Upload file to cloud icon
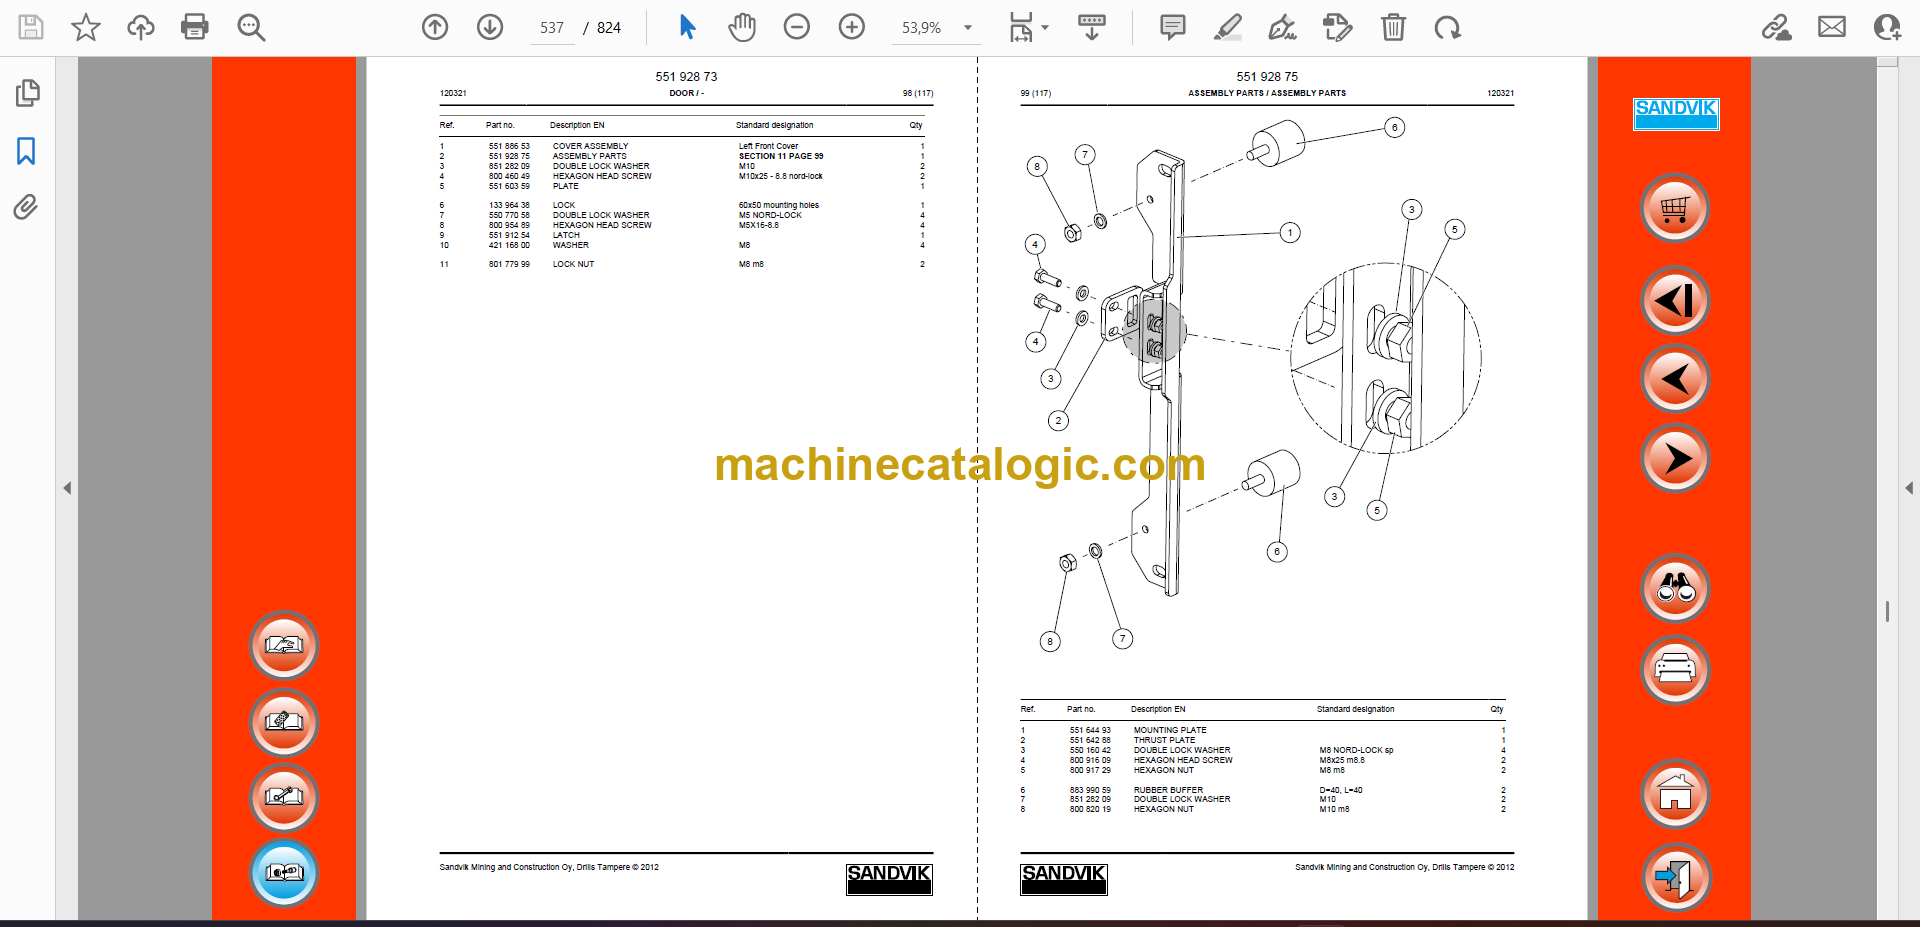1920x927 pixels. [141, 27]
